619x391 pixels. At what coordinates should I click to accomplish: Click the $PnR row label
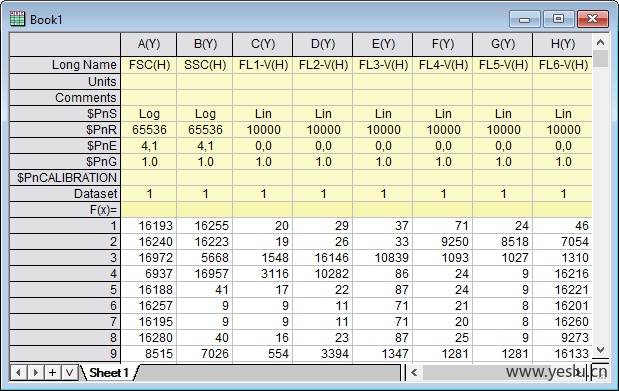tap(65, 130)
